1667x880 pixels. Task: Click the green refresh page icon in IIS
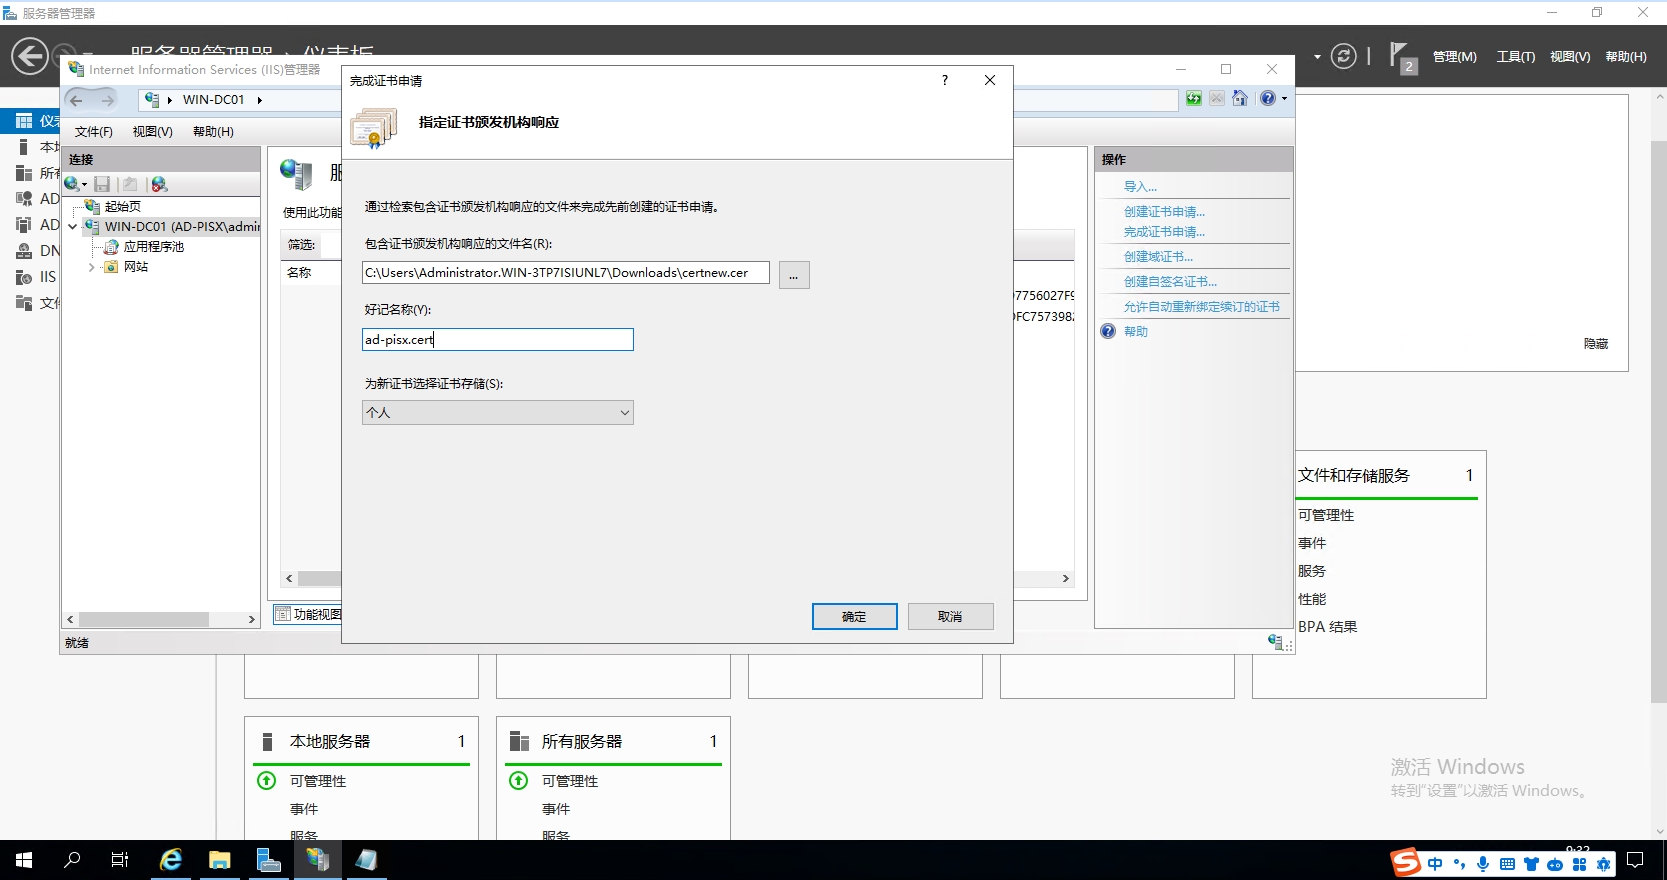(x=1194, y=98)
